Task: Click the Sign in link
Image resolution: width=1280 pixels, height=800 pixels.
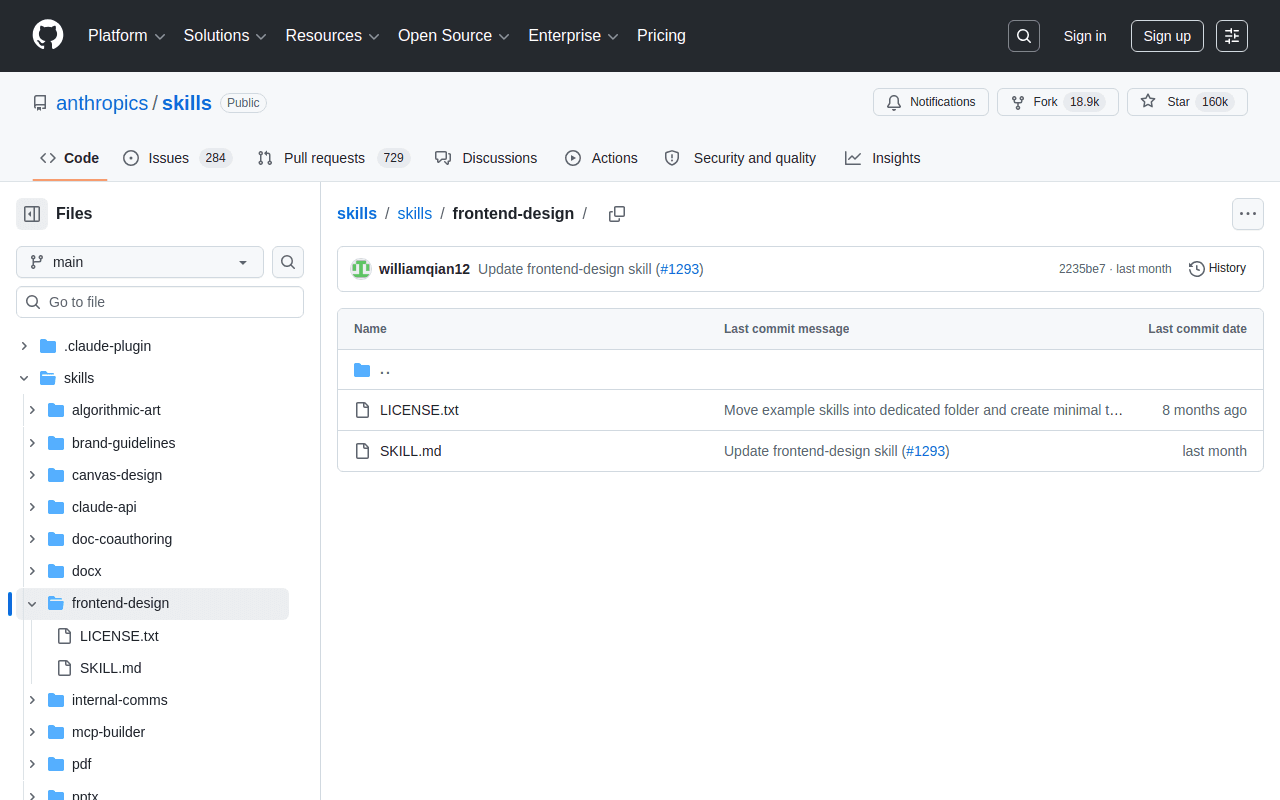Action: click(x=1085, y=36)
